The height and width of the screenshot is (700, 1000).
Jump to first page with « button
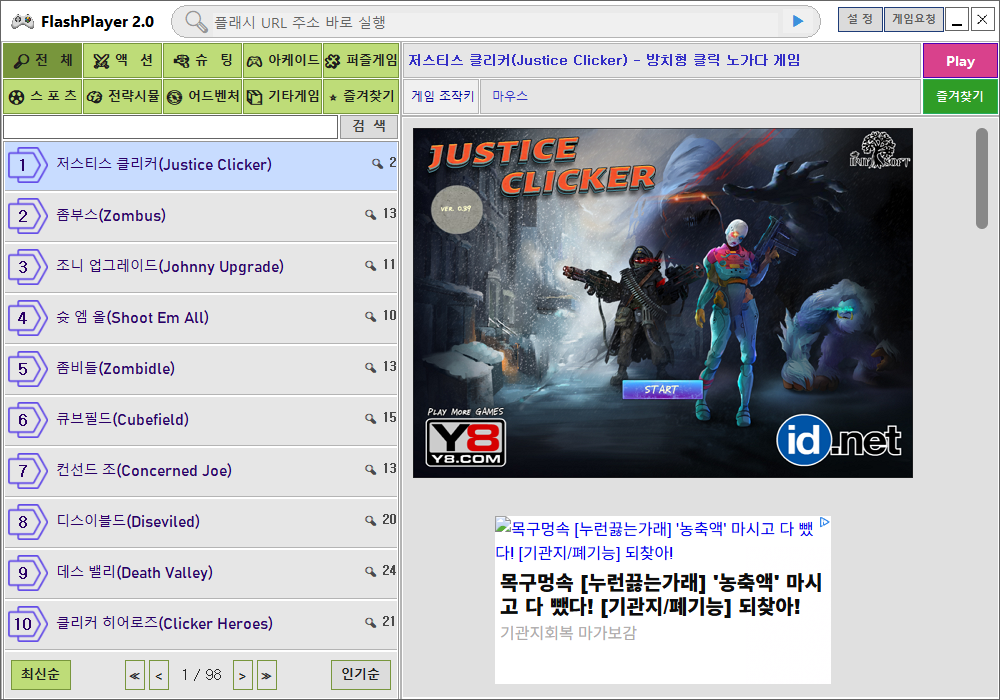[135, 675]
